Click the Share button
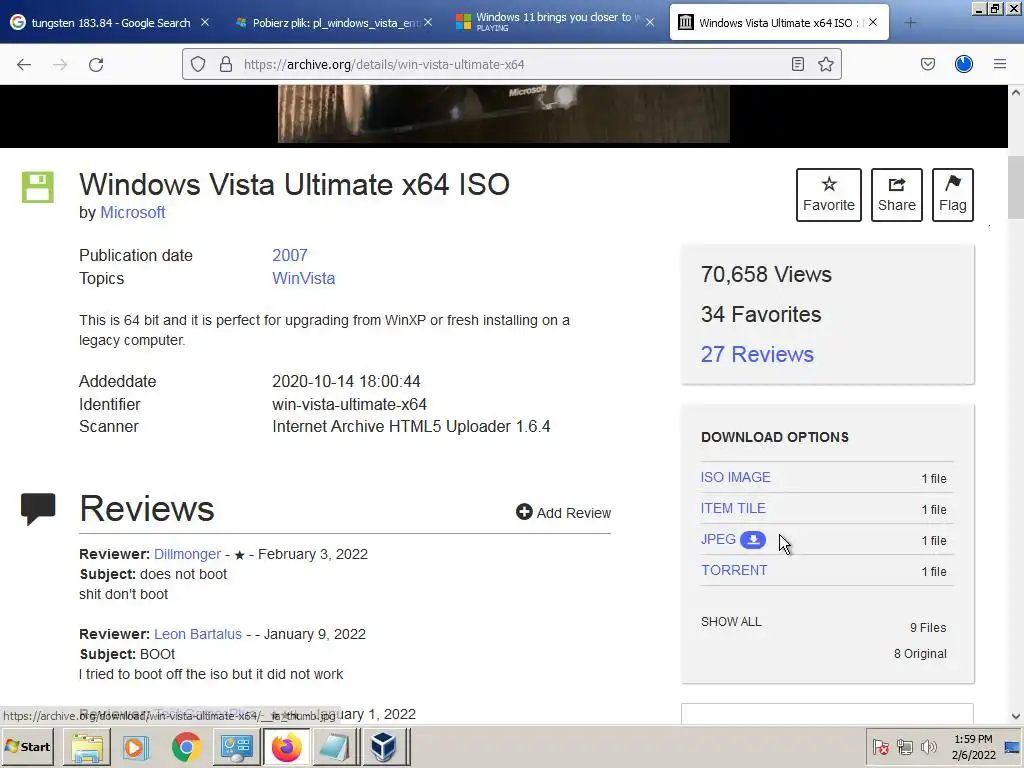This screenshot has width=1024, height=768. [x=897, y=195]
